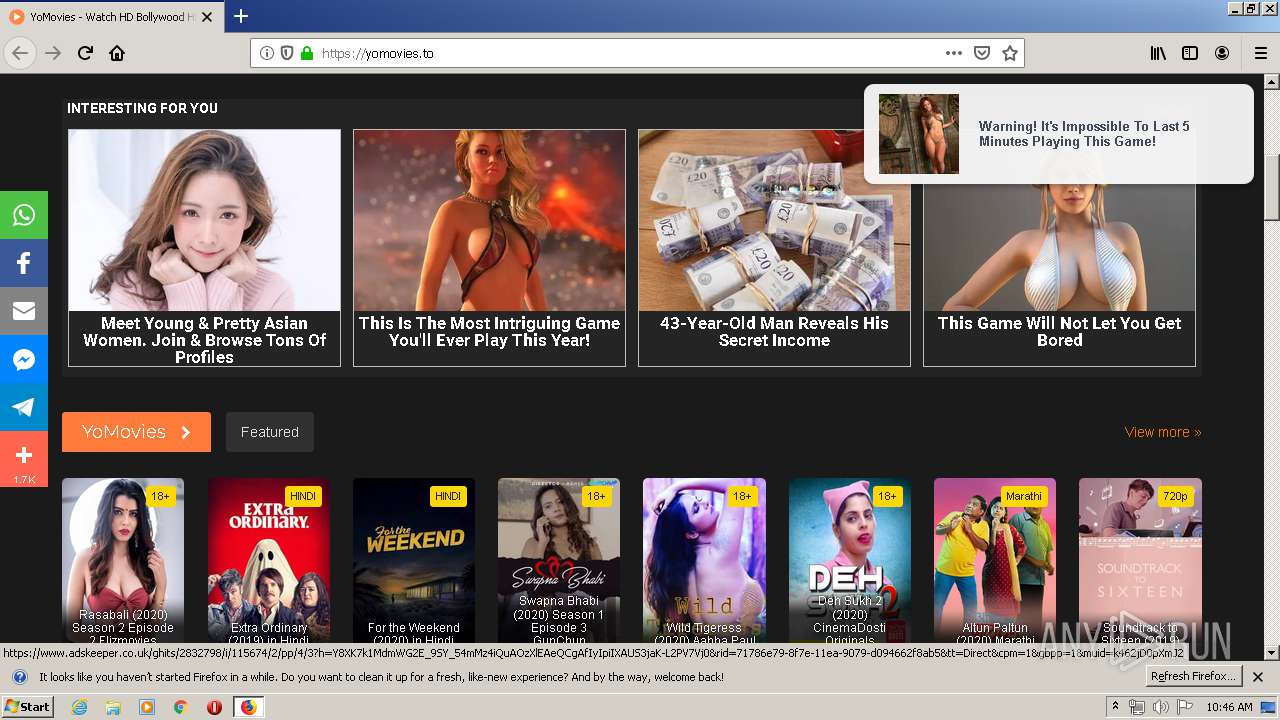Open Most Intriguing Game ad card
Screen dimensions: 1280x720
click(x=489, y=248)
